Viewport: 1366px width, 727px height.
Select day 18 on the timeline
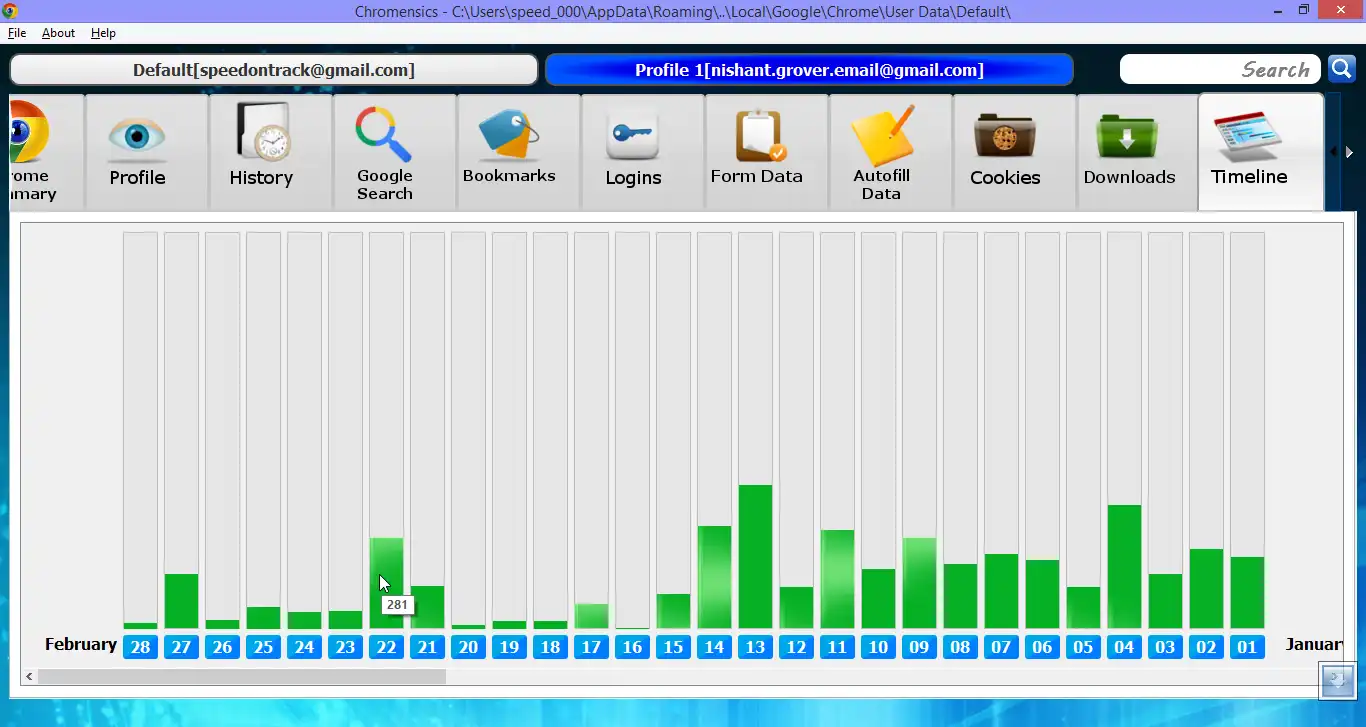550,647
